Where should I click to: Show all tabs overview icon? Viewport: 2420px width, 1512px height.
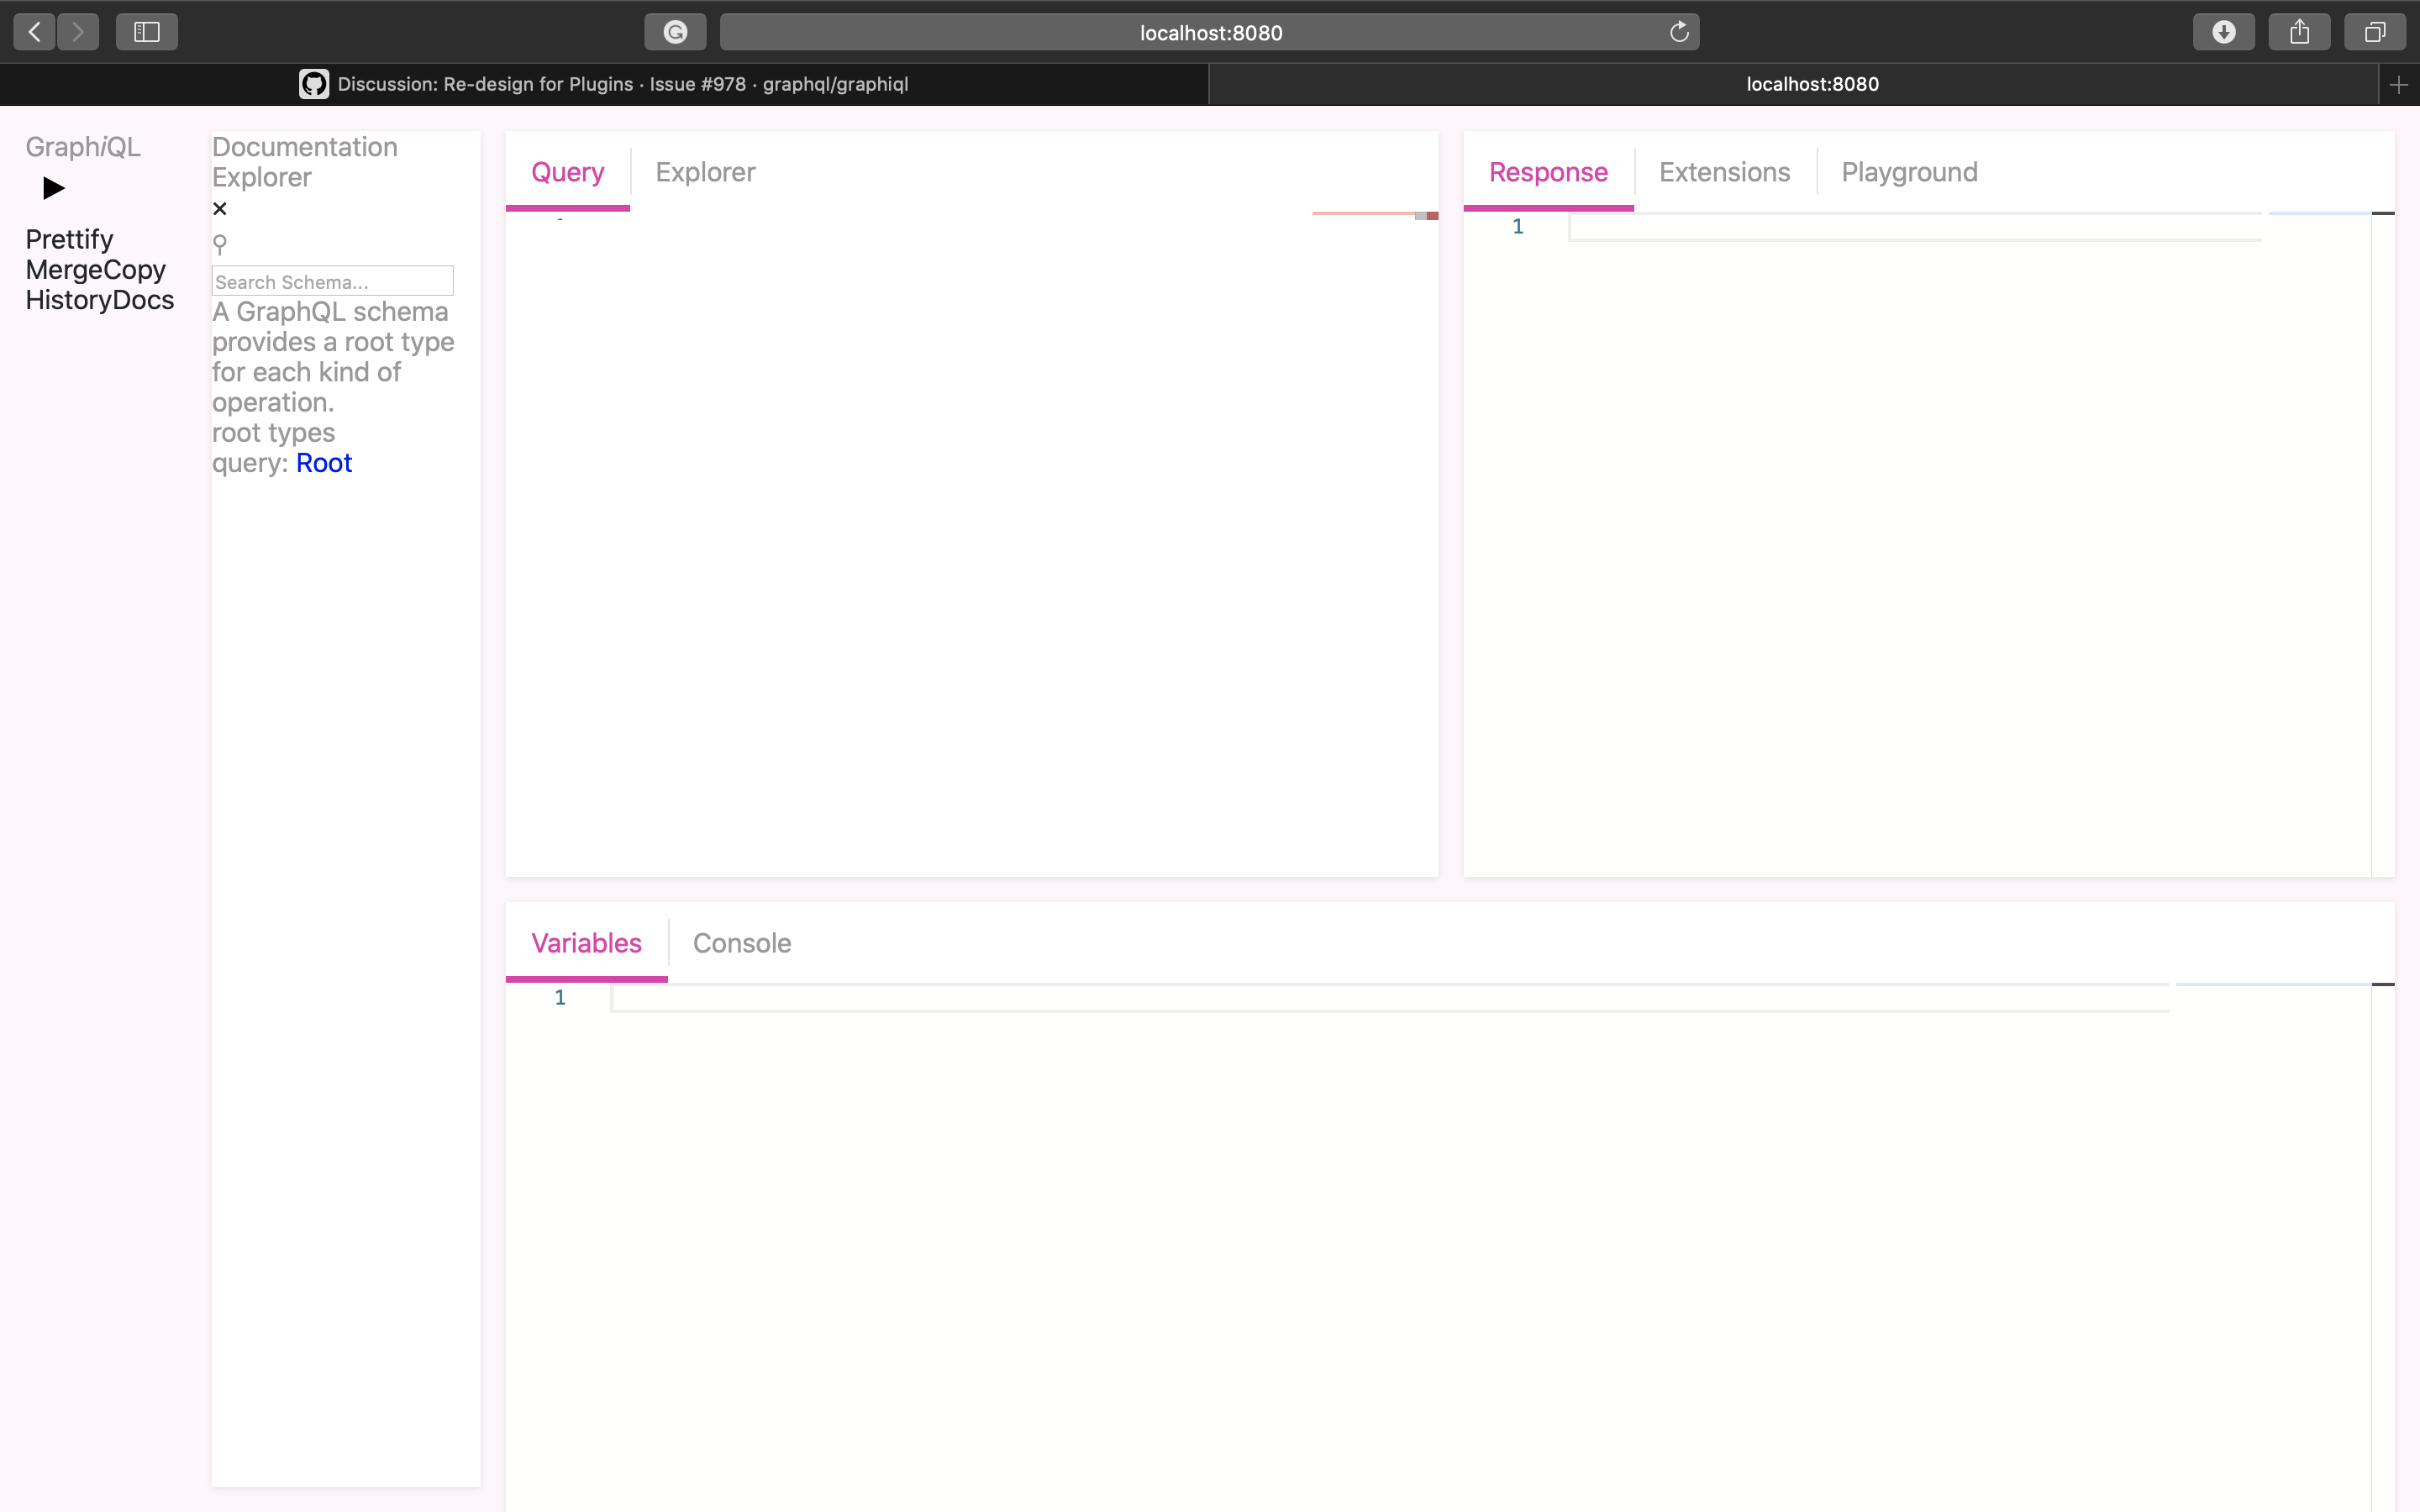(x=2375, y=32)
